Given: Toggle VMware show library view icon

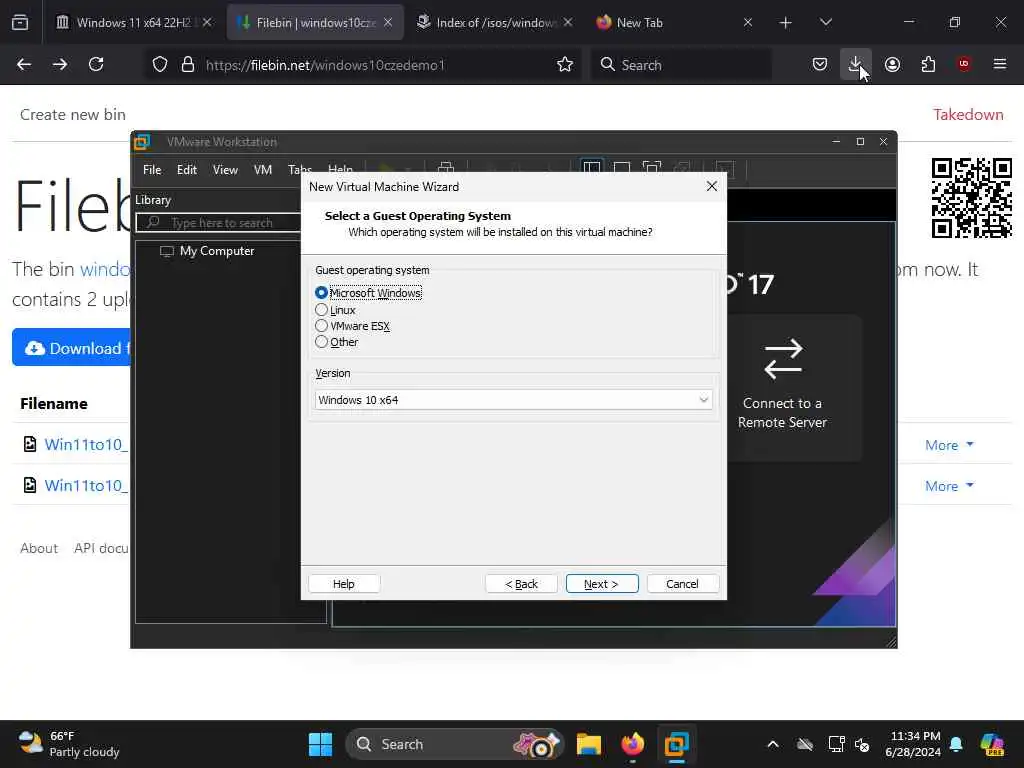Looking at the screenshot, I should tap(592, 168).
